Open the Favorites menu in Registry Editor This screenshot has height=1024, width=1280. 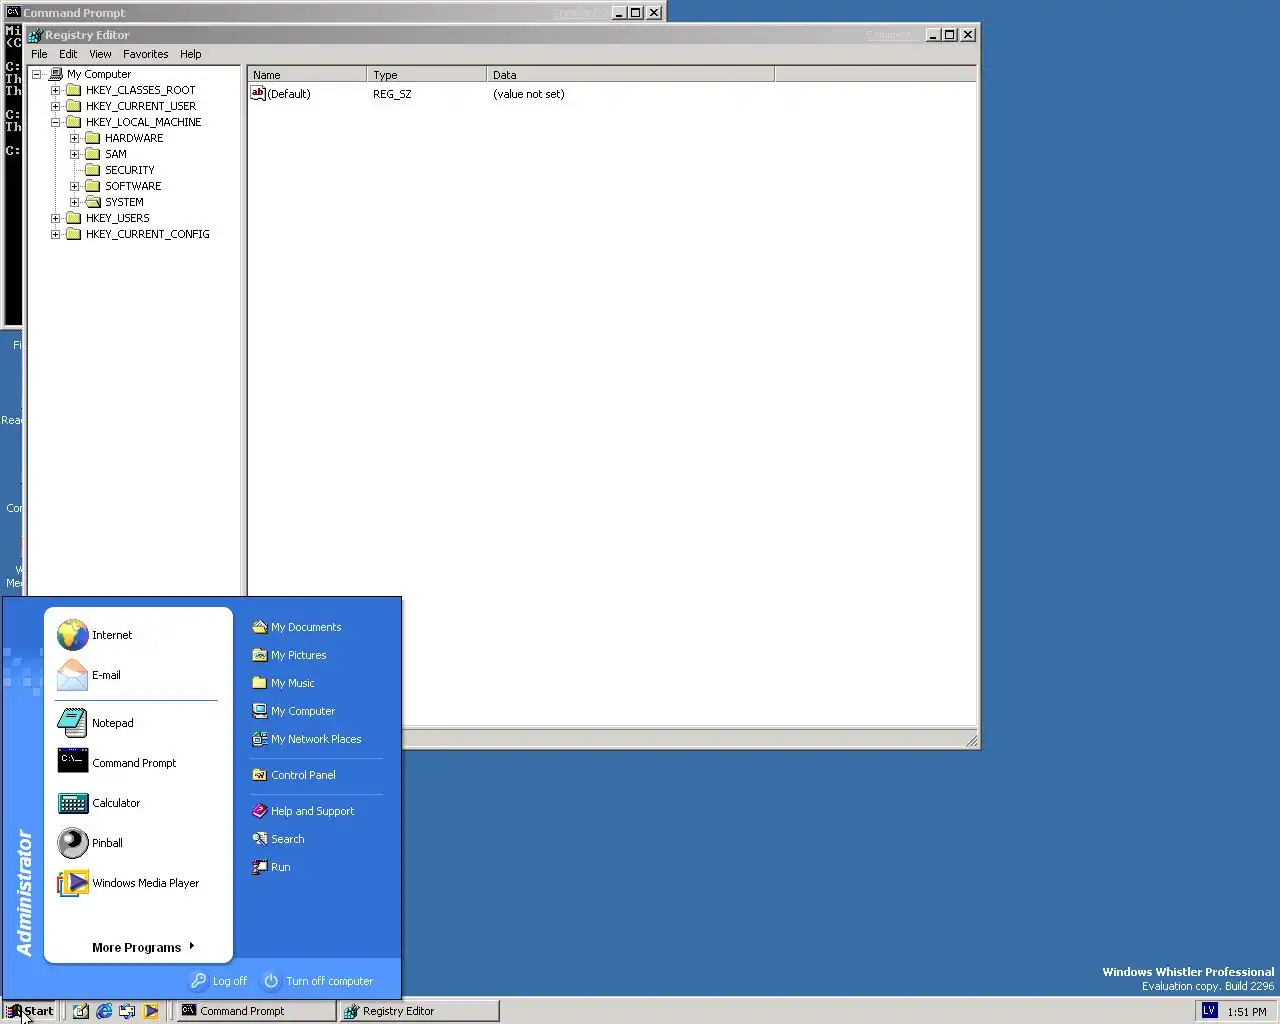(x=146, y=54)
